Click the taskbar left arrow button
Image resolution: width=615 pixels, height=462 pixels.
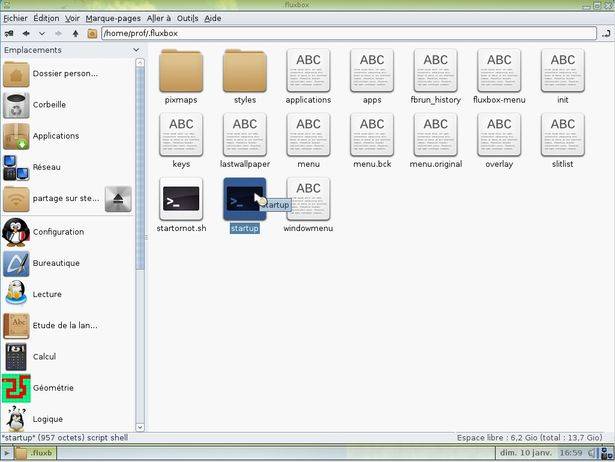click(7, 453)
